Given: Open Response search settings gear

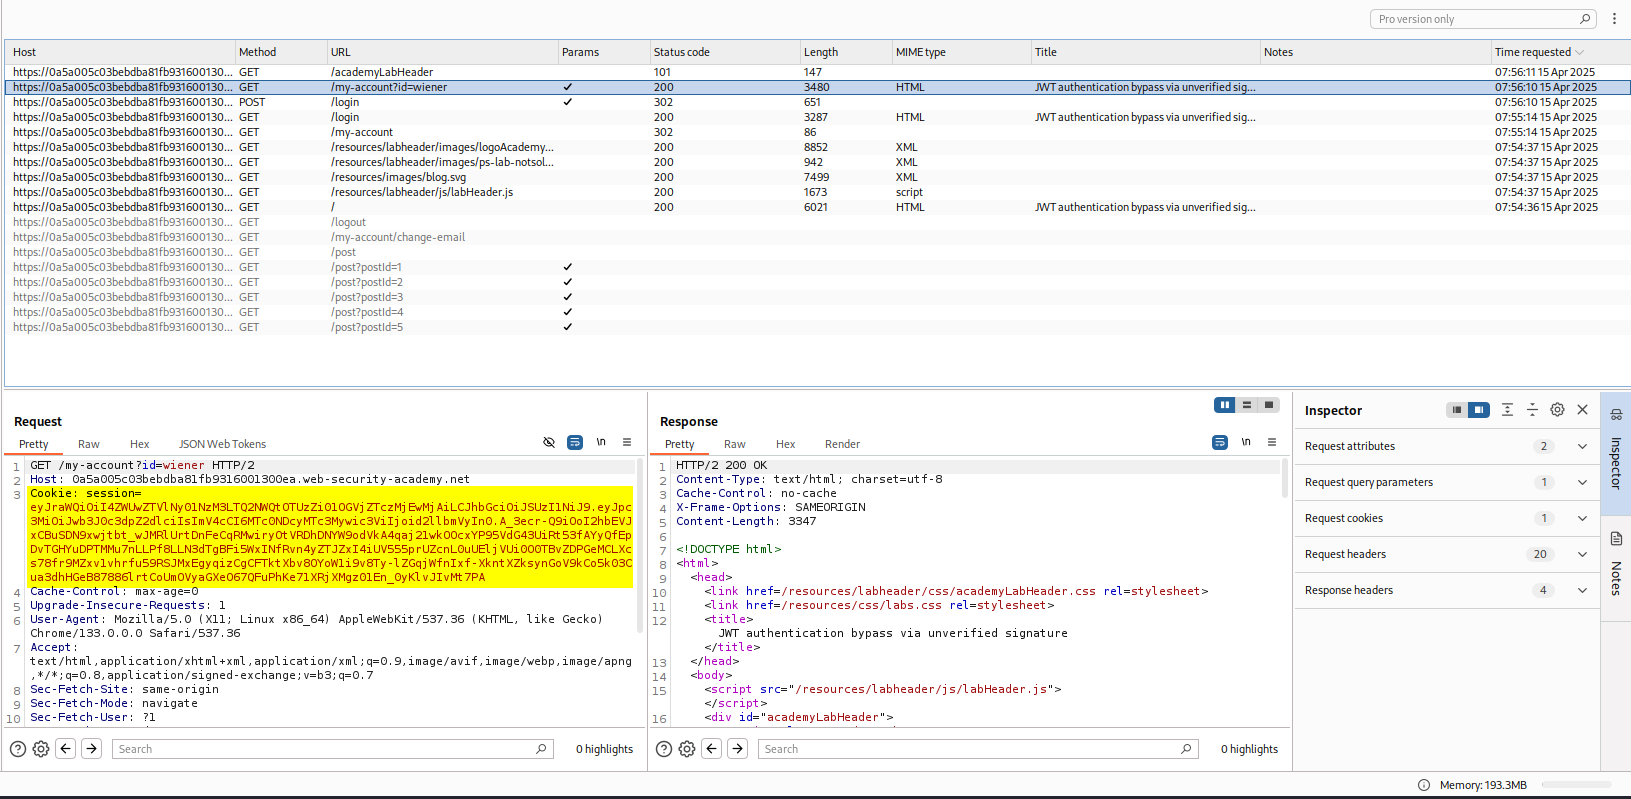Looking at the screenshot, I should pos(687,749).
